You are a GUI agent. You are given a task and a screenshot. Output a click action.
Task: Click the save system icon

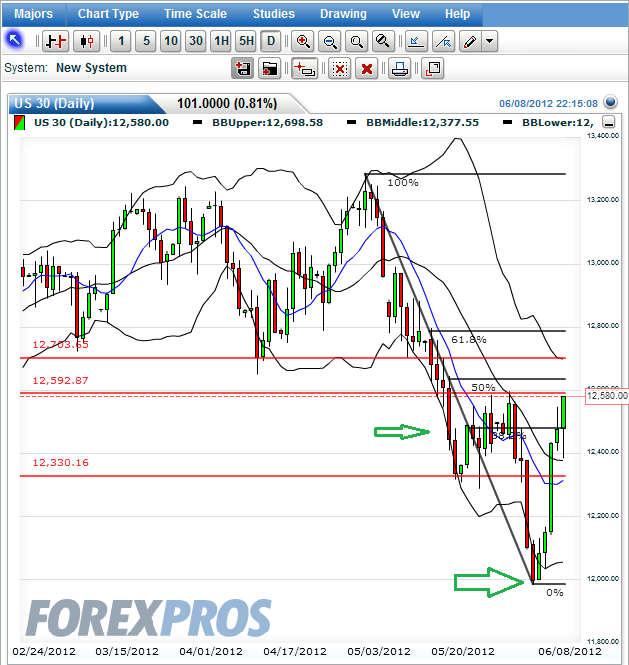(243, 68)
